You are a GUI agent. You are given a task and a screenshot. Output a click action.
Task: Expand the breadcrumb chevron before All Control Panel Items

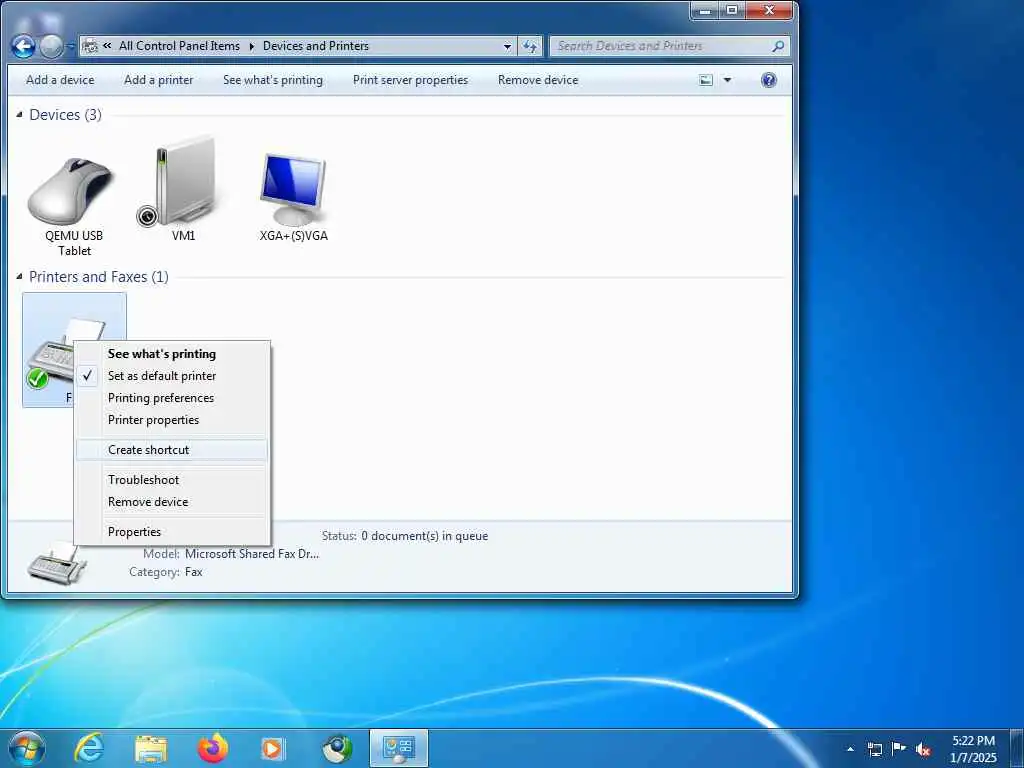(x=107, y=46)
